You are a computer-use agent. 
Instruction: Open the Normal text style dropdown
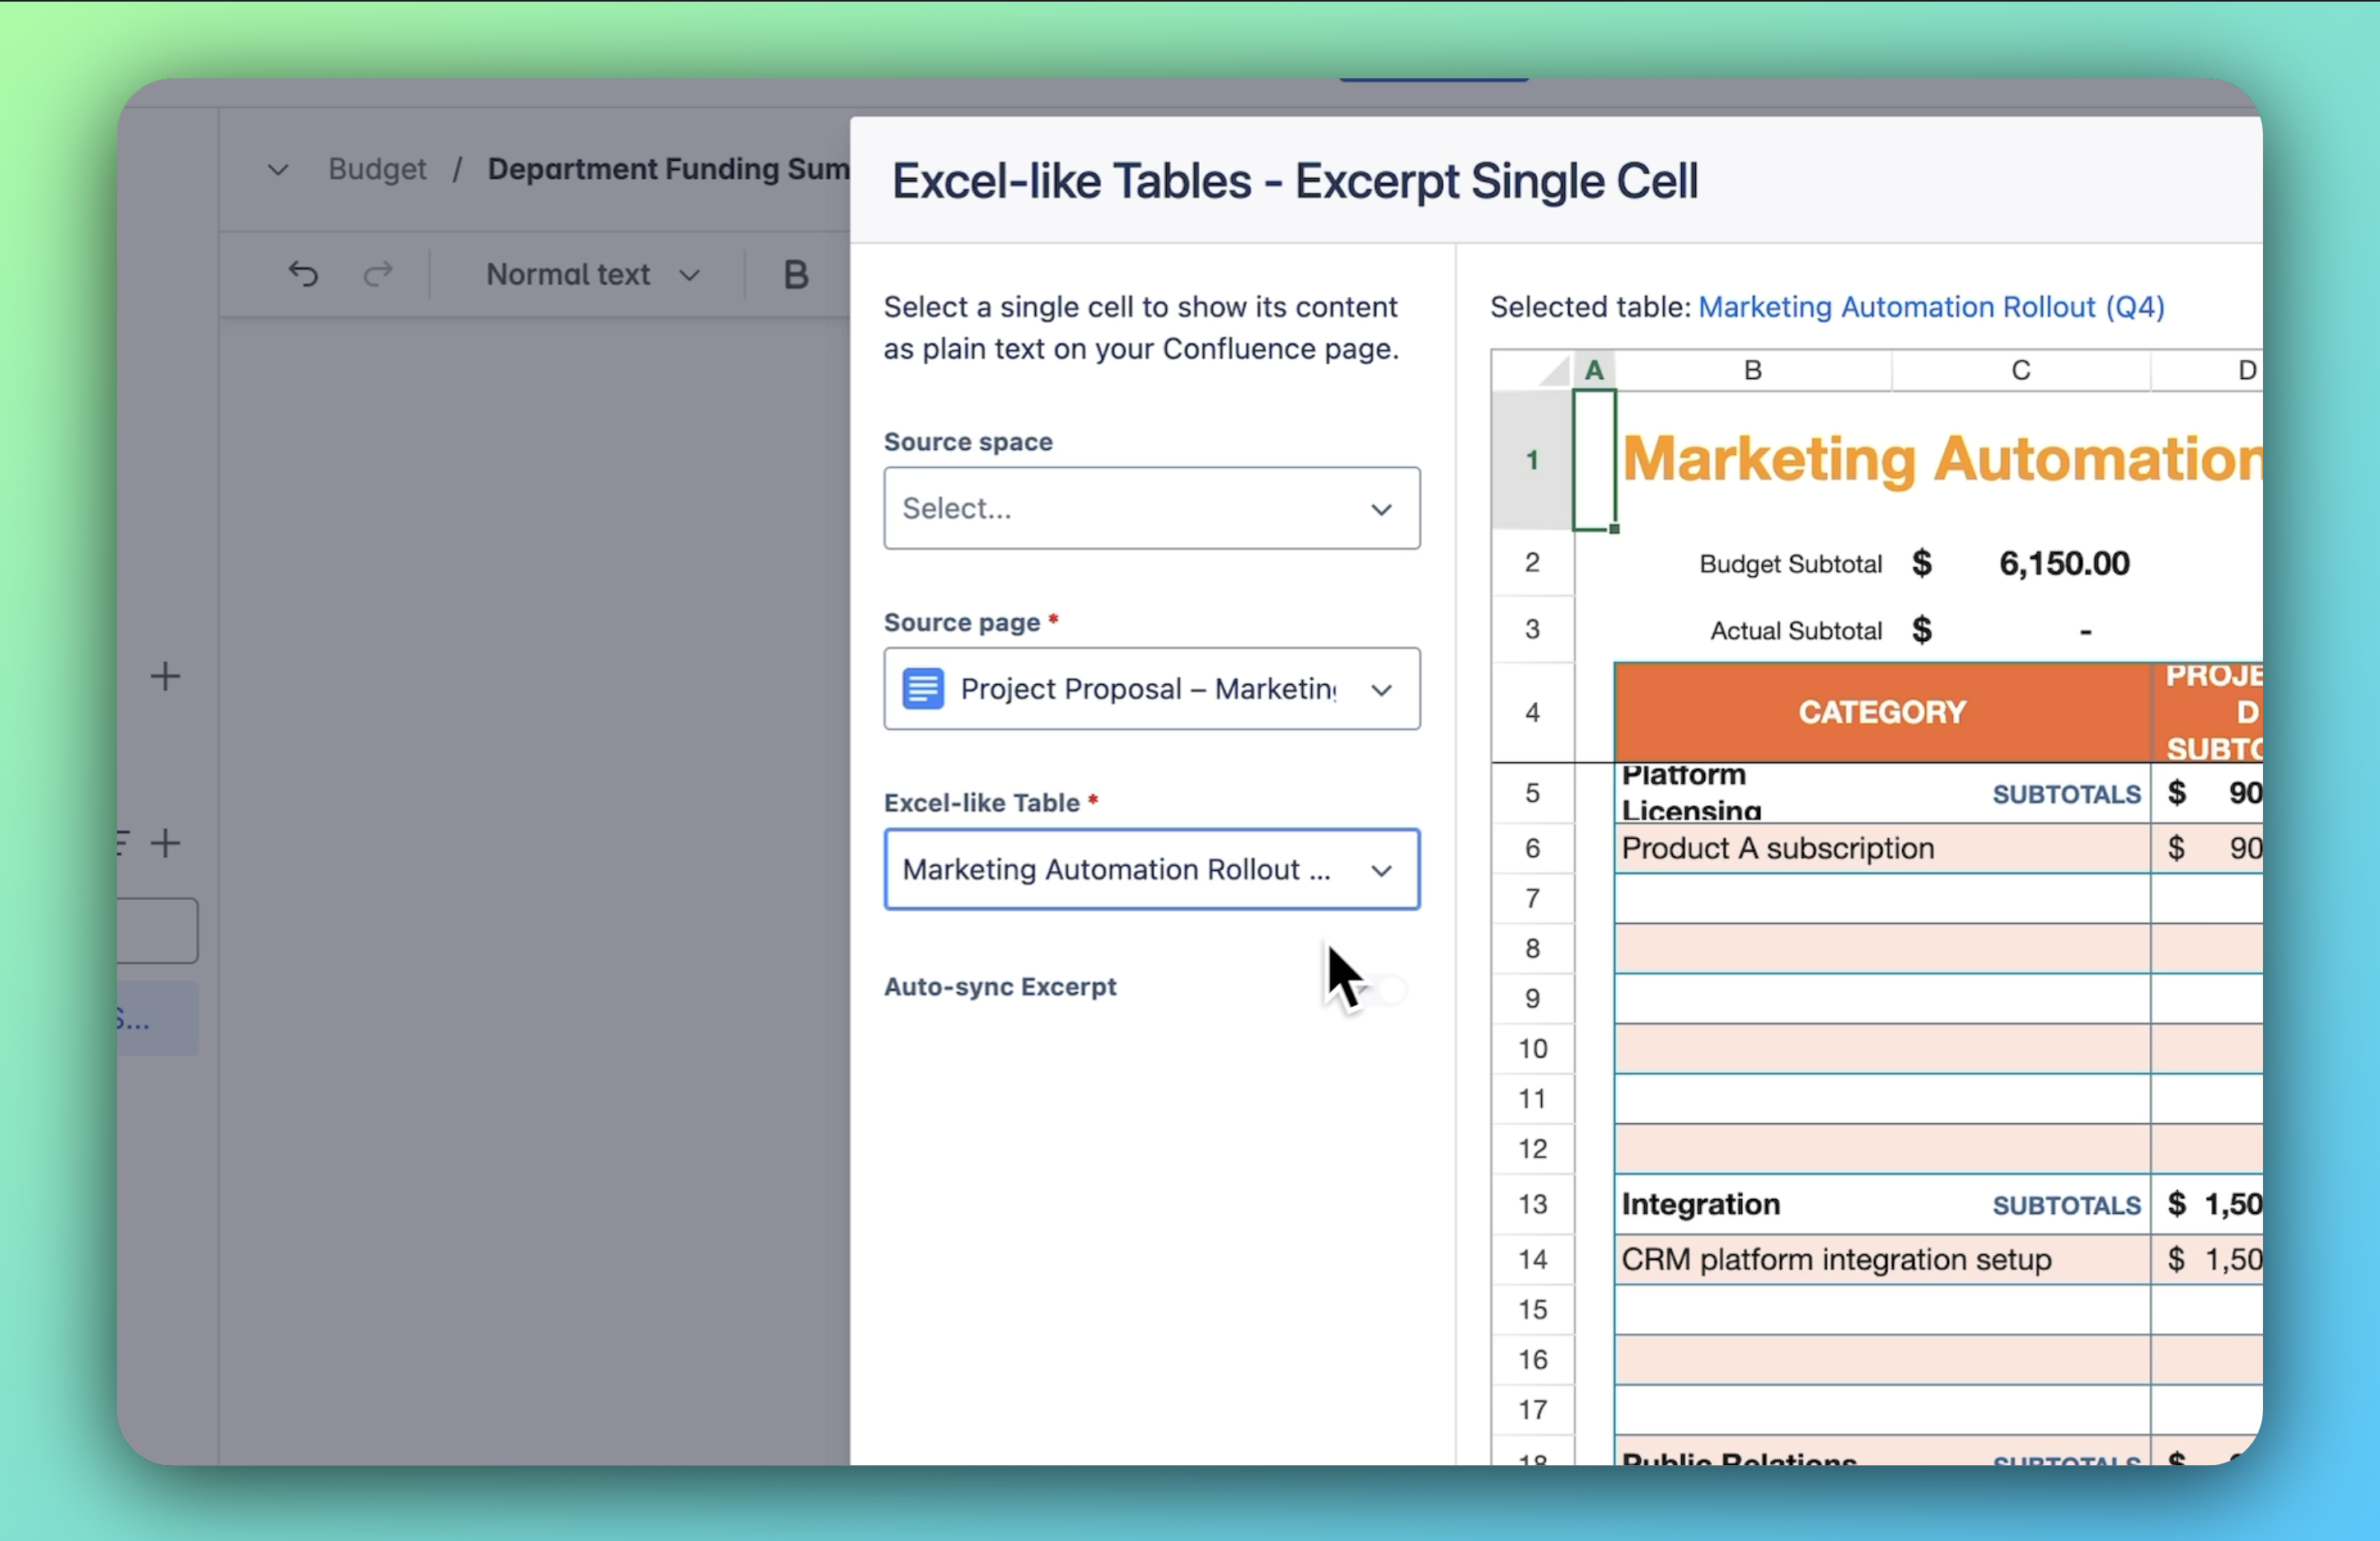[592, 274]
